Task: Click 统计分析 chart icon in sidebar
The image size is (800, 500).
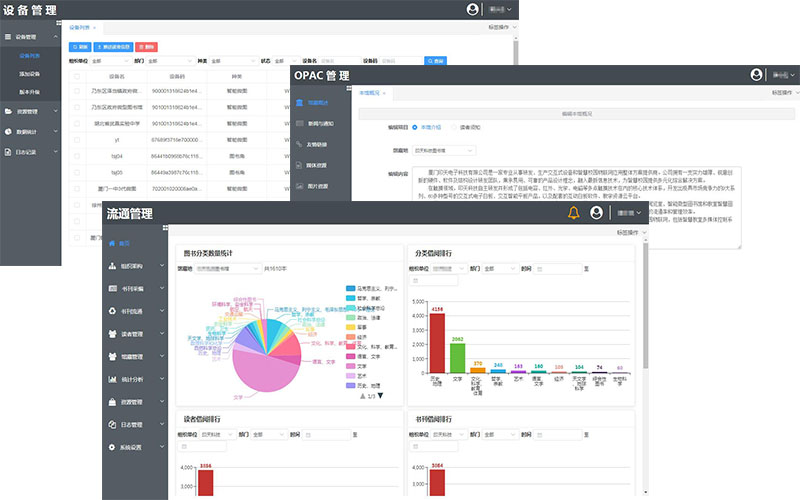Action: 112,379
